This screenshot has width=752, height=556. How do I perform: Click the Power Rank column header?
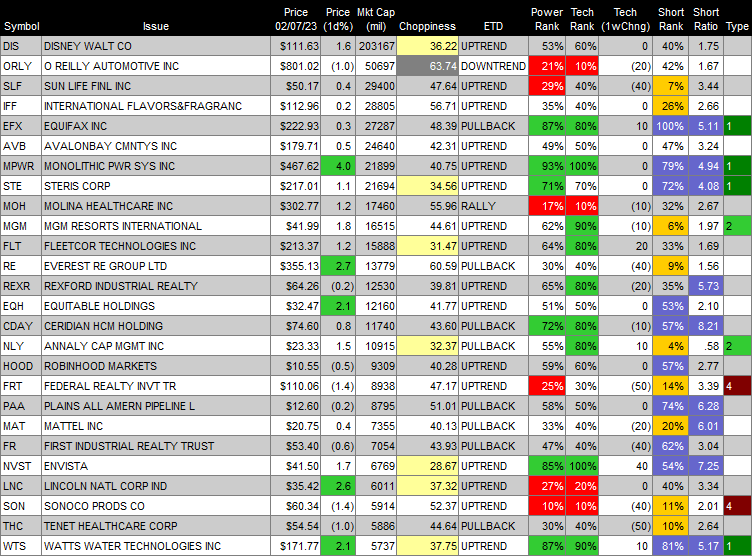point(547,19)
